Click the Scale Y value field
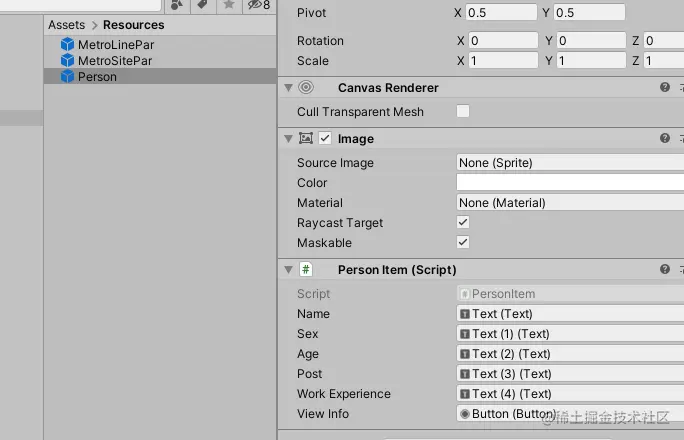The image size is (684, 440). pyautogui.click(x=591, y=61)
